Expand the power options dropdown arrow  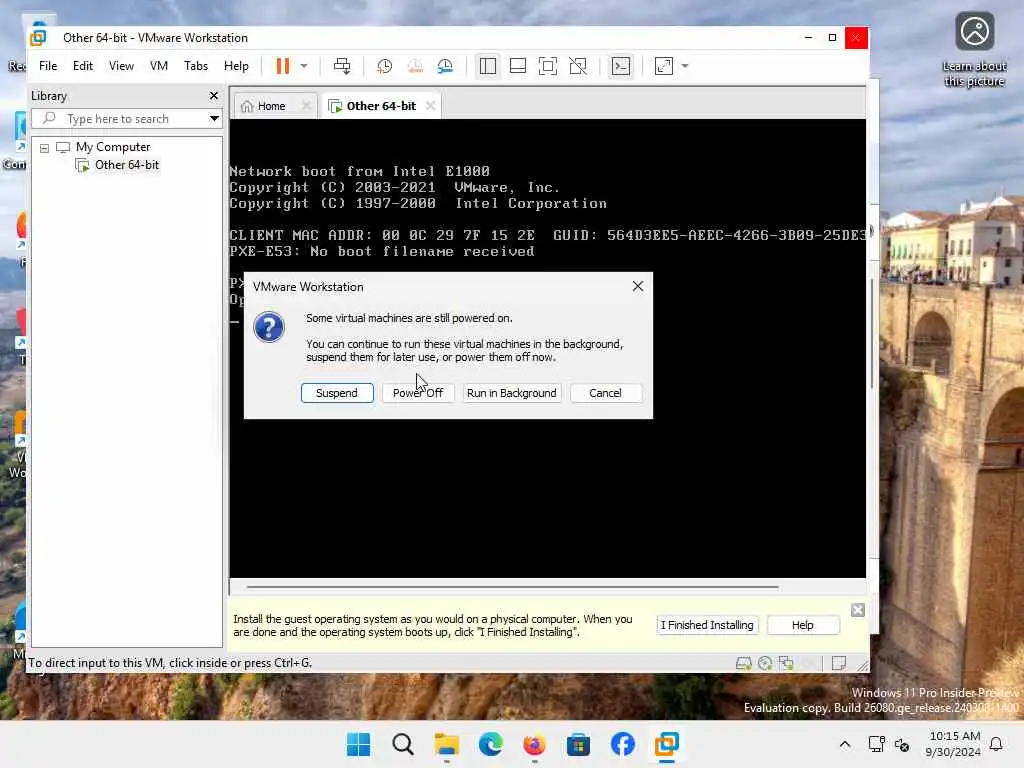click(304, 66)
